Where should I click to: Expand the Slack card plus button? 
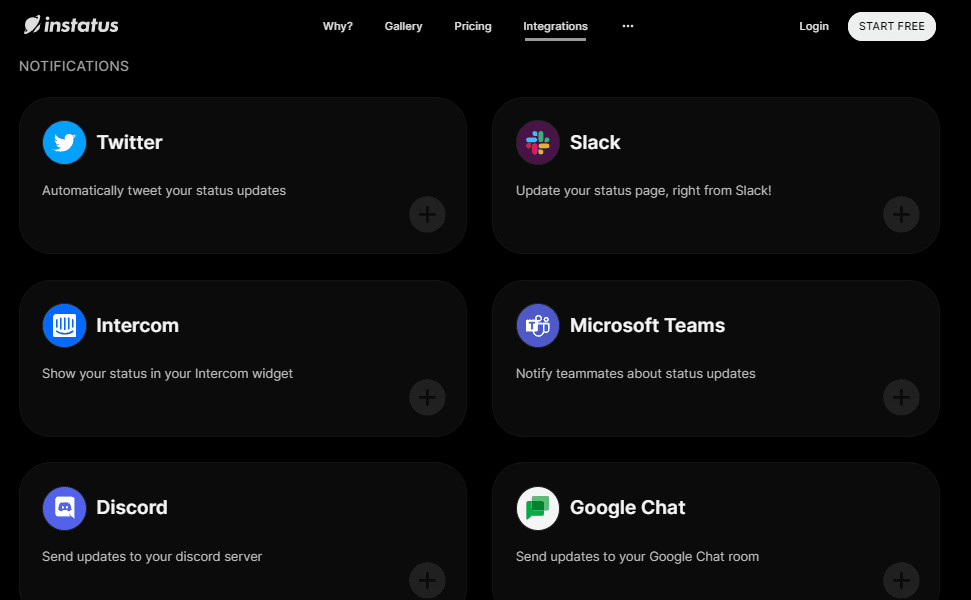[901, 214]
